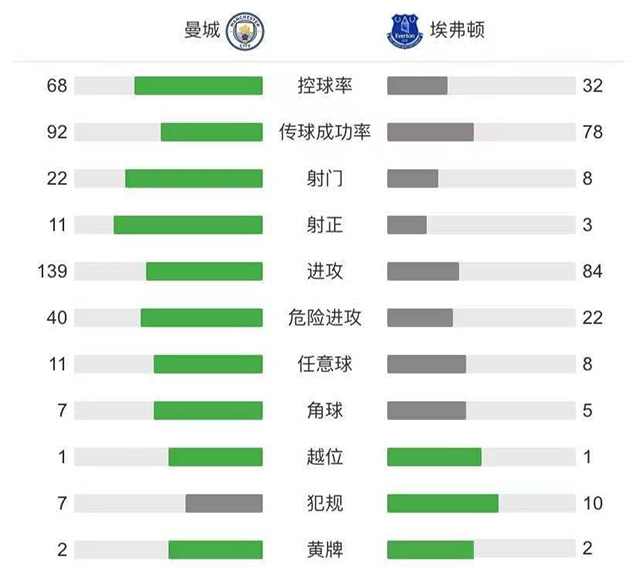
Task: Click the 射门 shots label
Action: [x=325, y=178]
